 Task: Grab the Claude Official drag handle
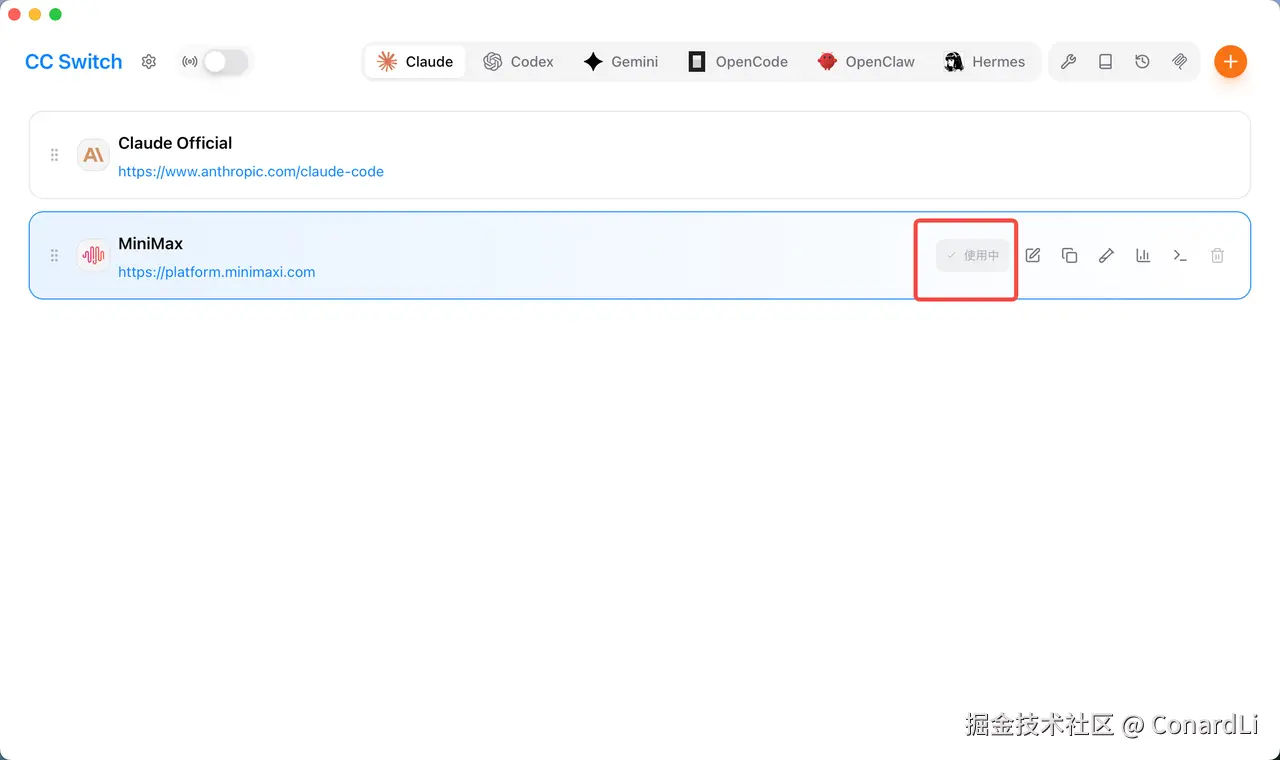click(55, 155)
